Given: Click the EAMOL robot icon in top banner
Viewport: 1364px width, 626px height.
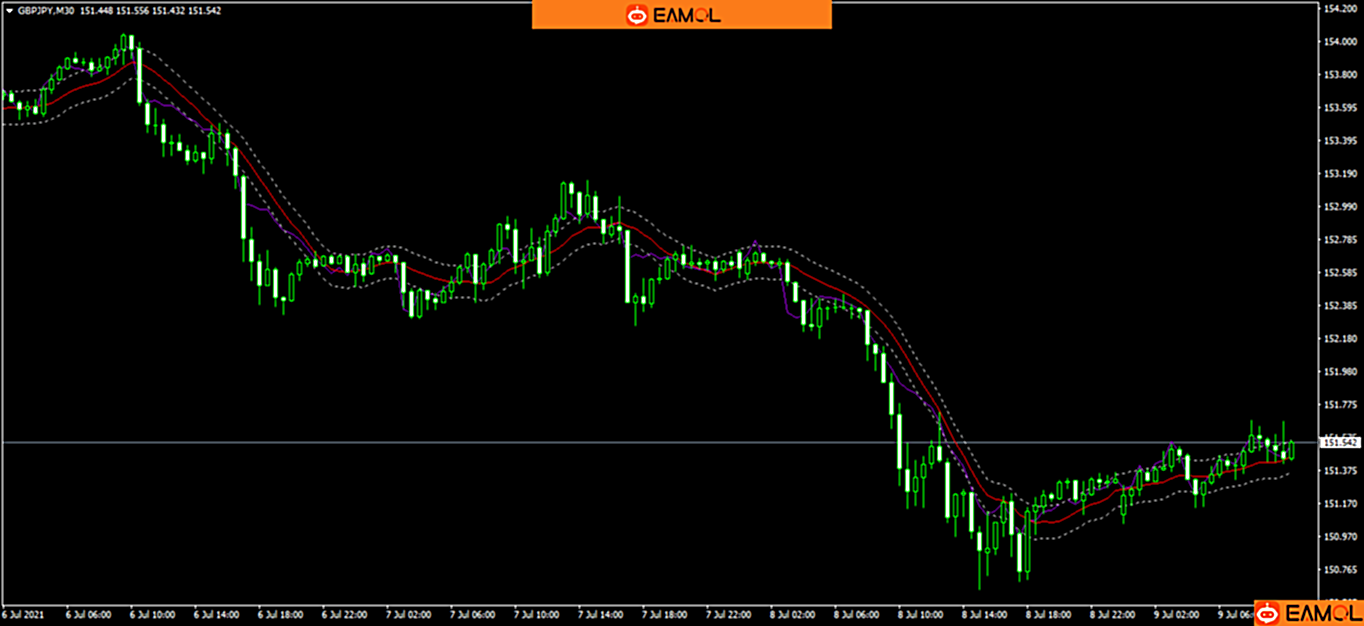Looking at the screenshot, I should coord(637,15).
